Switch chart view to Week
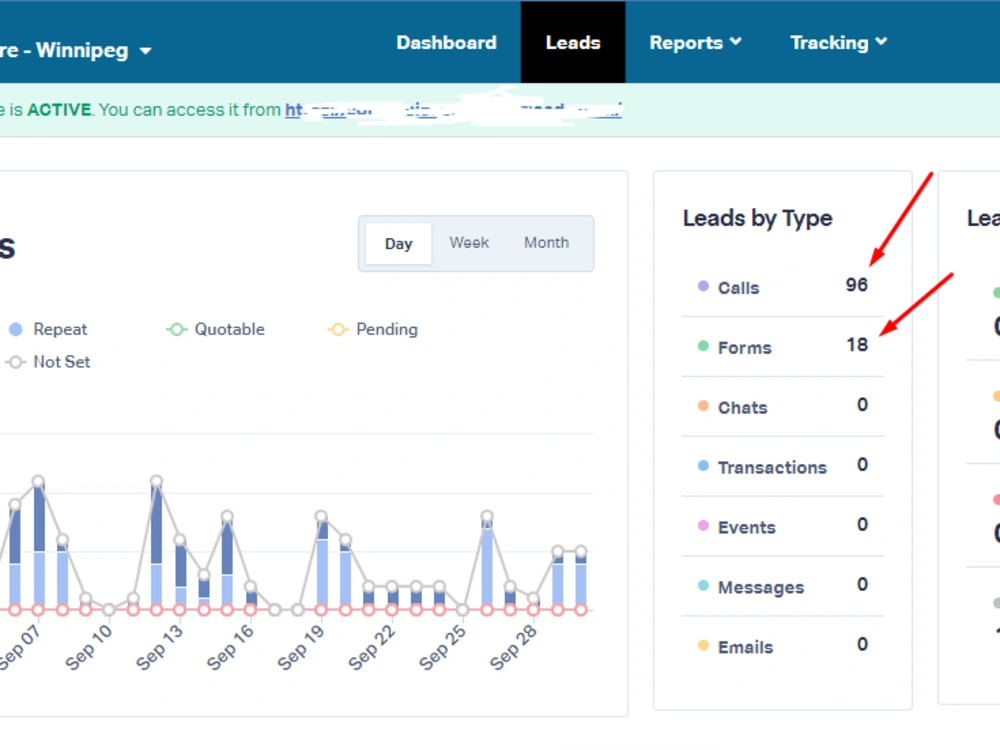This screenshot has height=750, width=1000. point(469,243)
